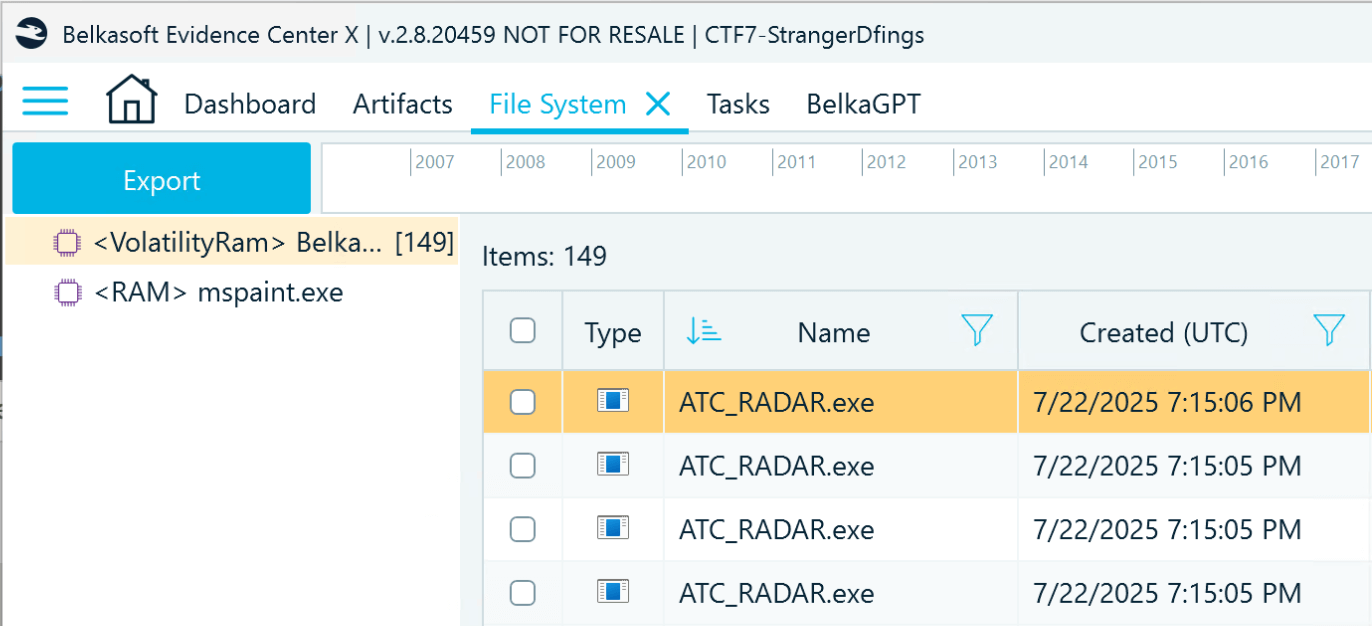Close the File System tab
The image size is (1372, 626).
[x=658, y=103]
